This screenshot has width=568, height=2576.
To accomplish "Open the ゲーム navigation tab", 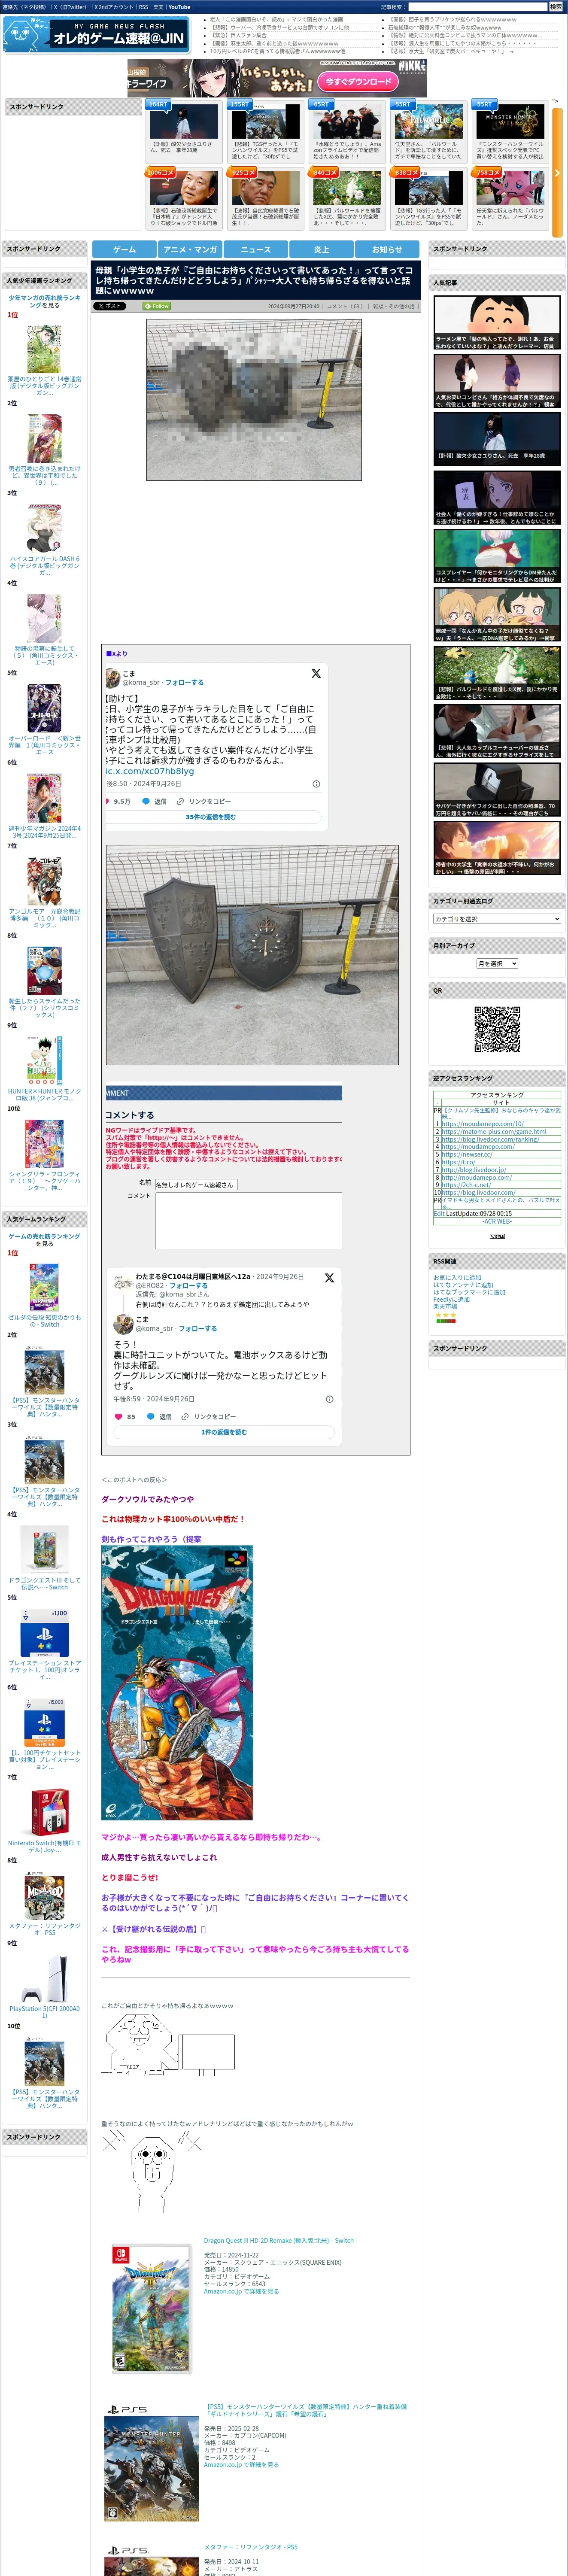I will (x=125, y=249).
